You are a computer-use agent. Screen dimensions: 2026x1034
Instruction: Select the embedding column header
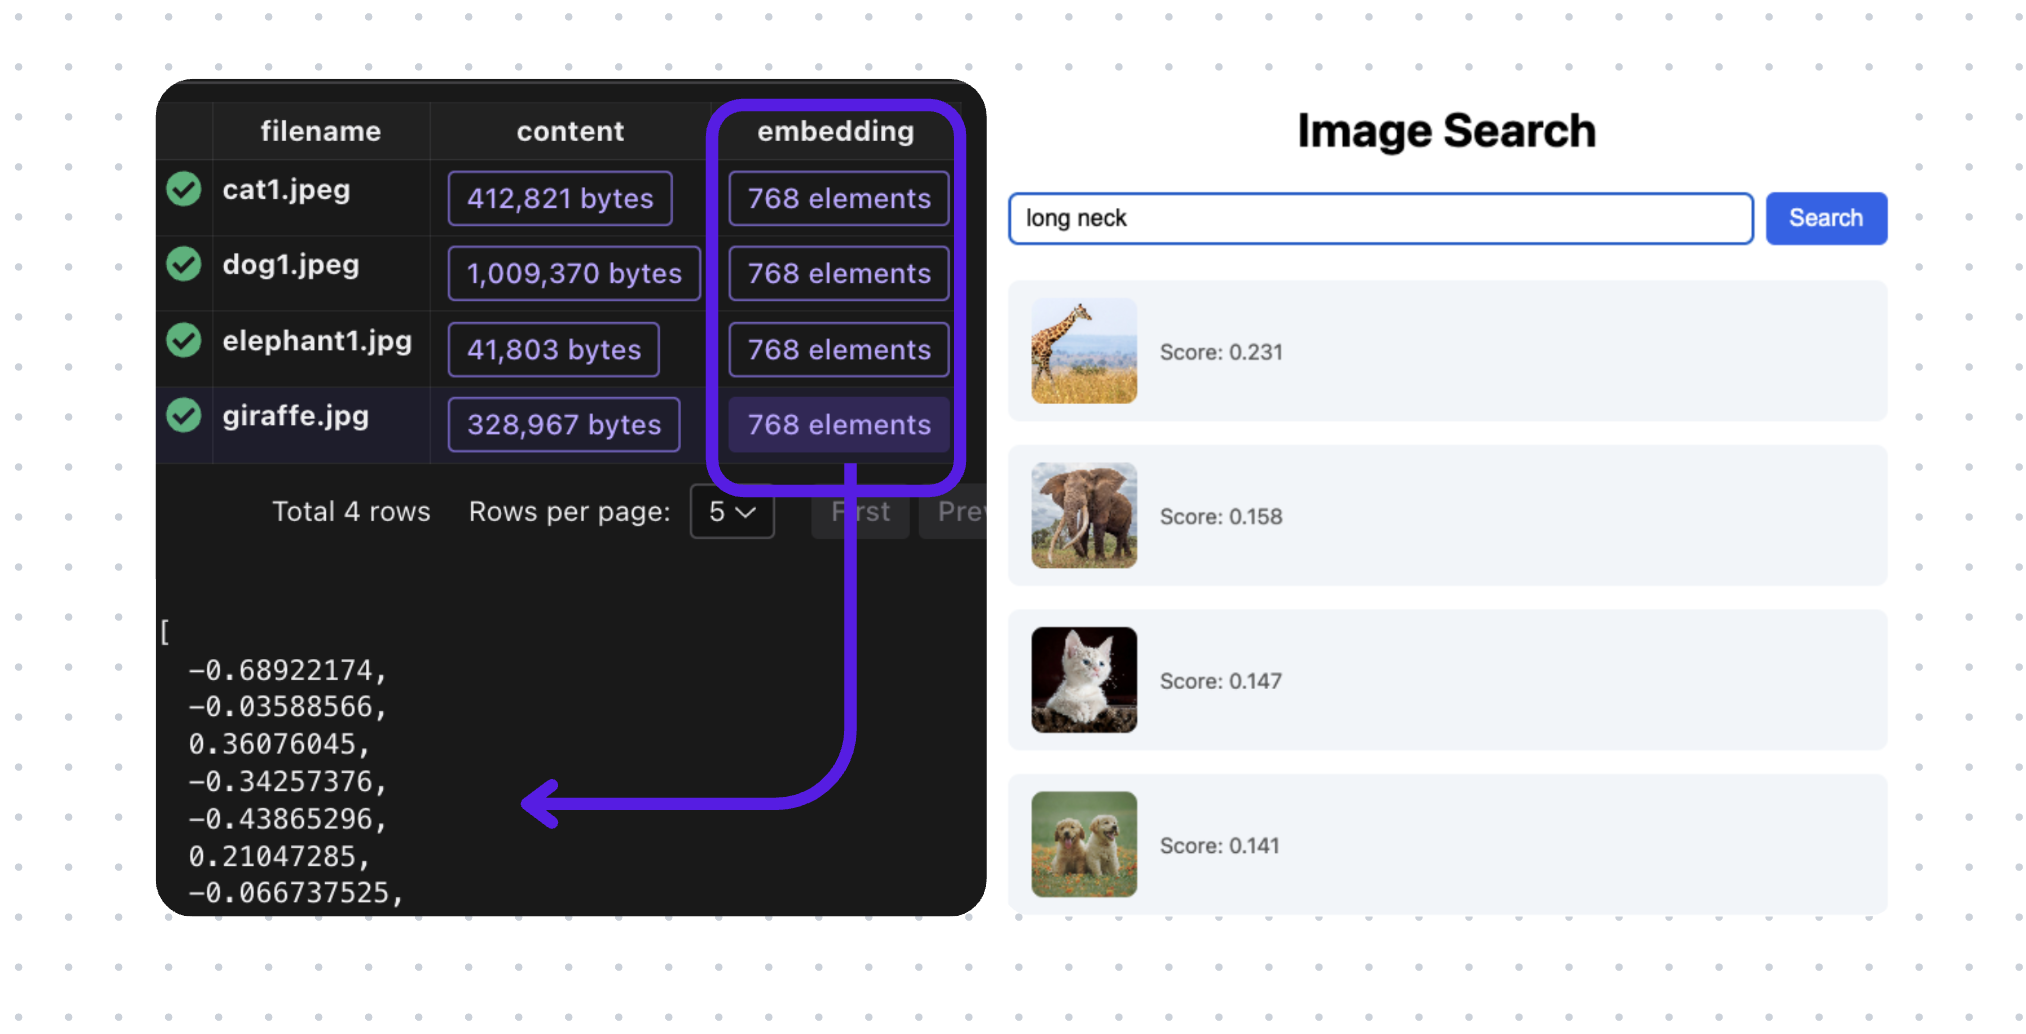point(835,131)
